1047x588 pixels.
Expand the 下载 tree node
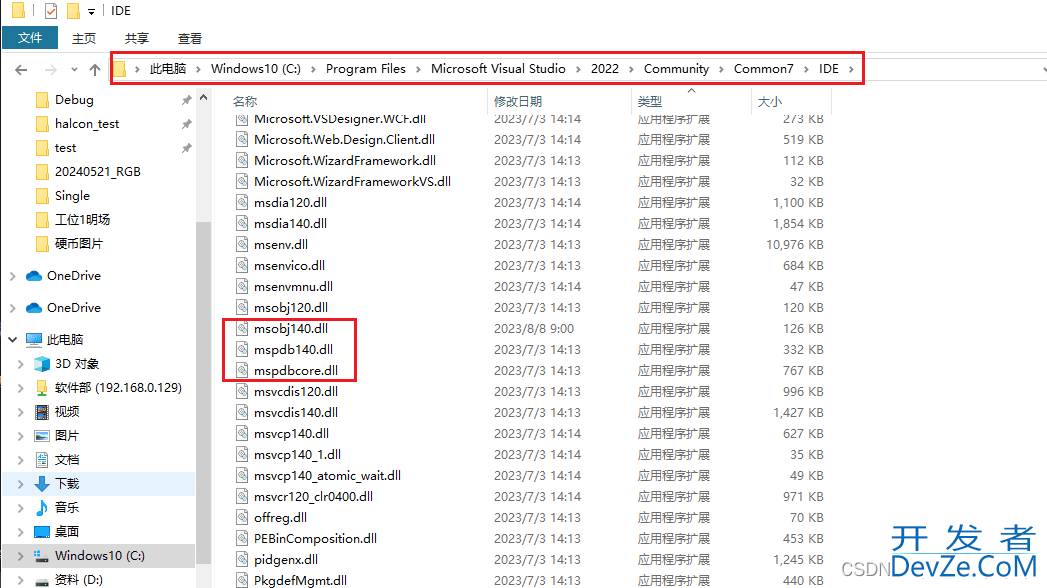point(21,484)
